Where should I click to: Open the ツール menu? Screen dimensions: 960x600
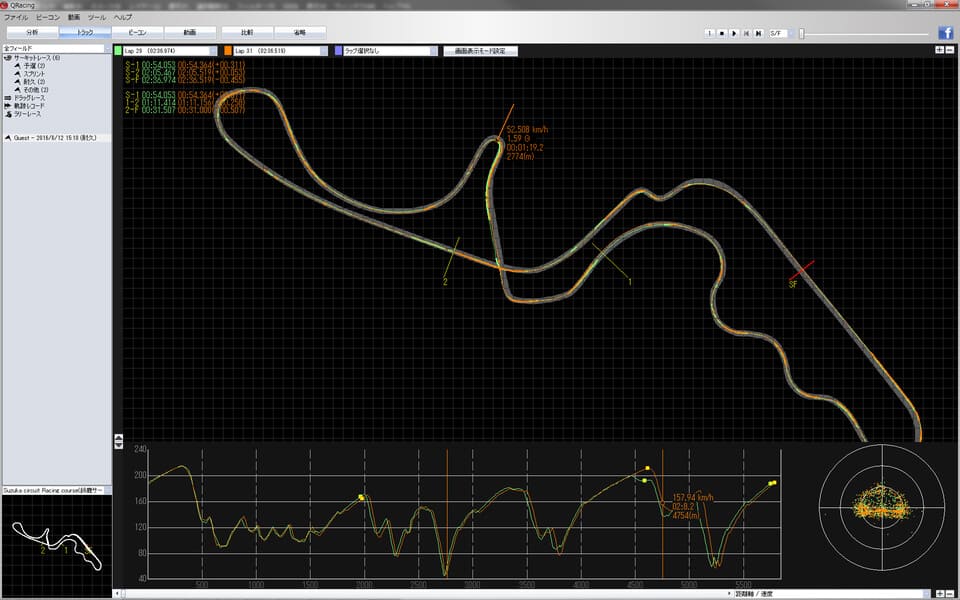pos(97,17)
